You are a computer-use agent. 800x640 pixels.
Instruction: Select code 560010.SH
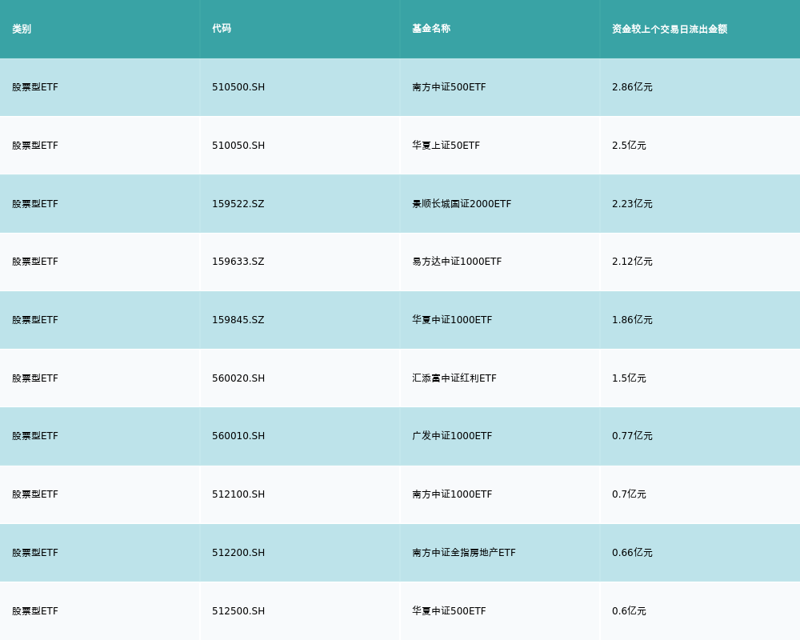pyautogui.click(x=238, y=436)
